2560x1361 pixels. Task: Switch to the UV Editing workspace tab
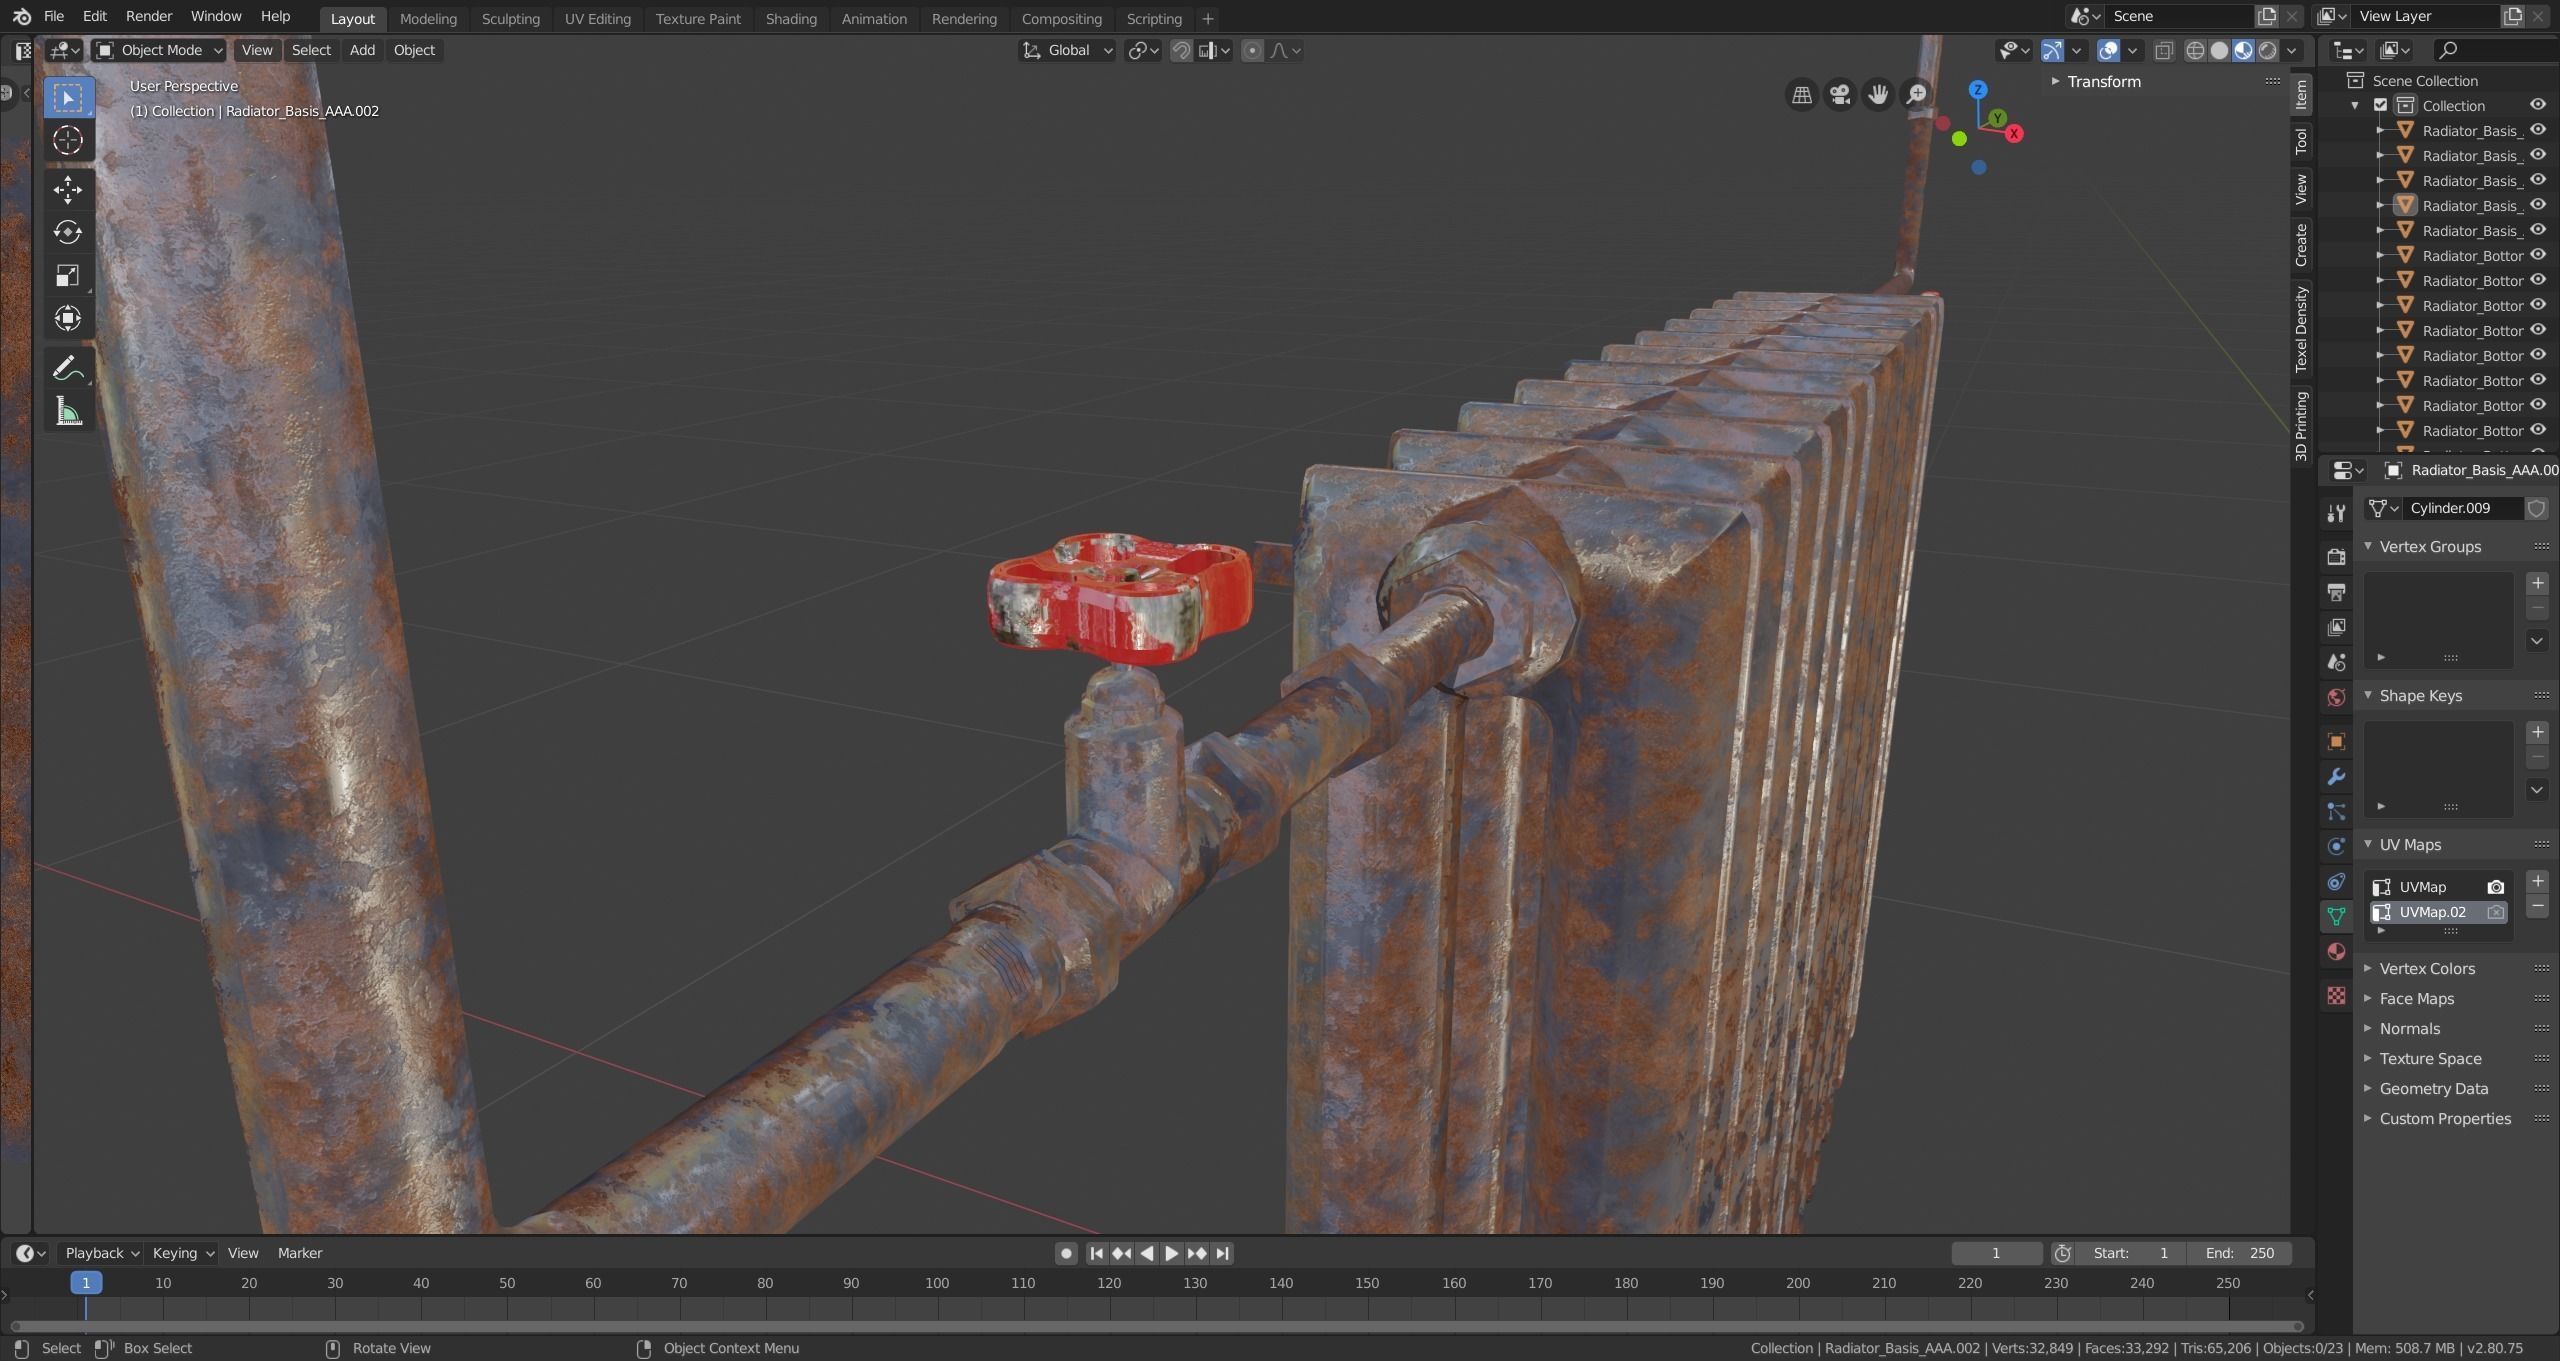click(597, 18)
